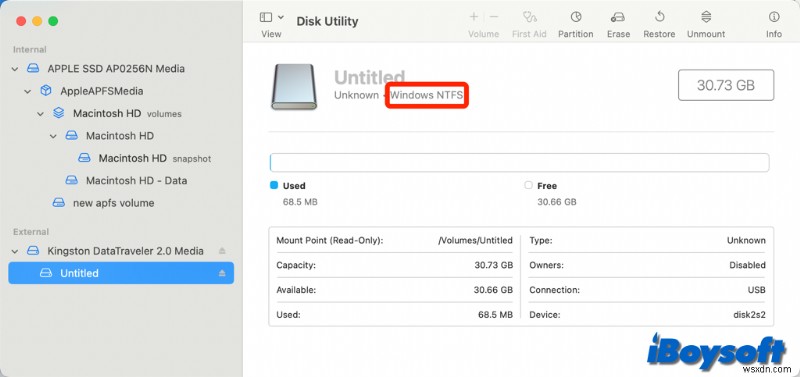Image resolution: width=800 pixels, height=377 pixels.
Task: Click the 30.73 GB capacity box
Action: pyautogui.click(x=726, y=85)
